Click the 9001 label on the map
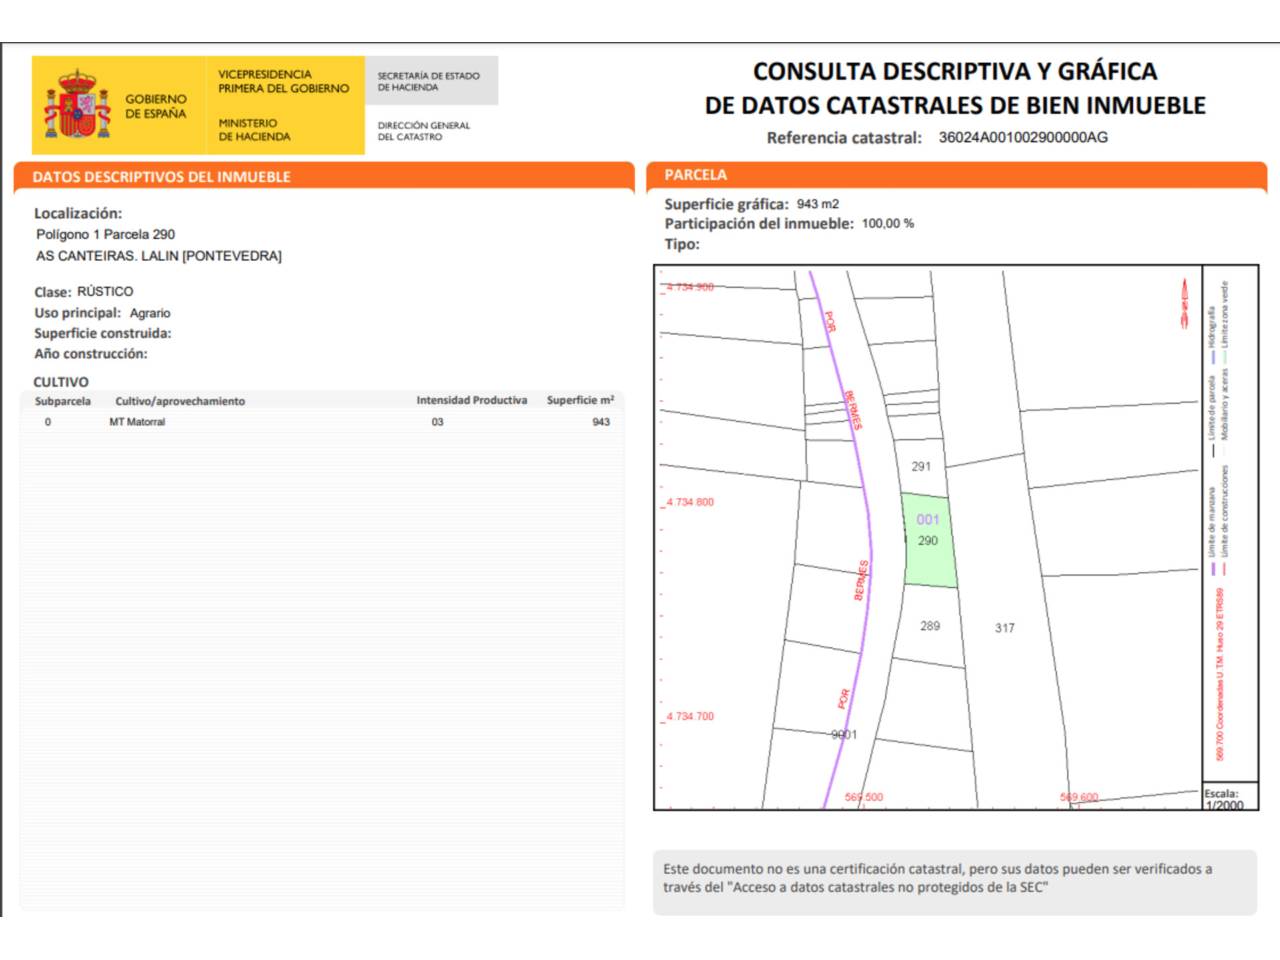Viewport: 1280px width, 960px height. tap(844, 734)
